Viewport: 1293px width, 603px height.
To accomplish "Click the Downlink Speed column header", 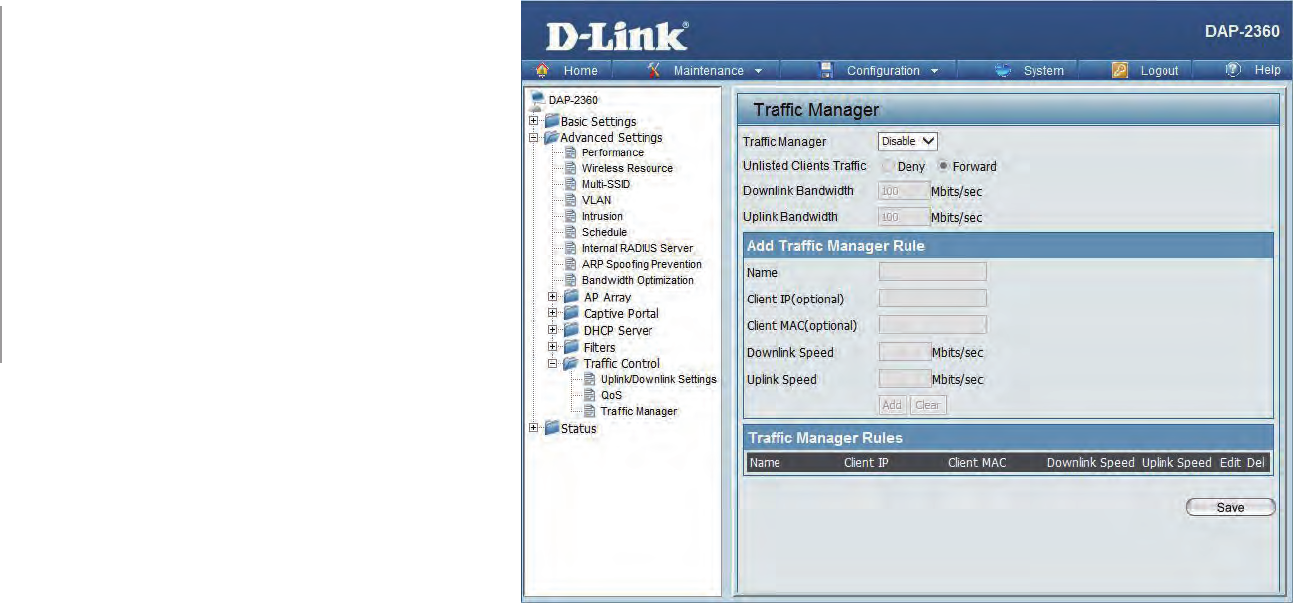I will [1090, 463].
